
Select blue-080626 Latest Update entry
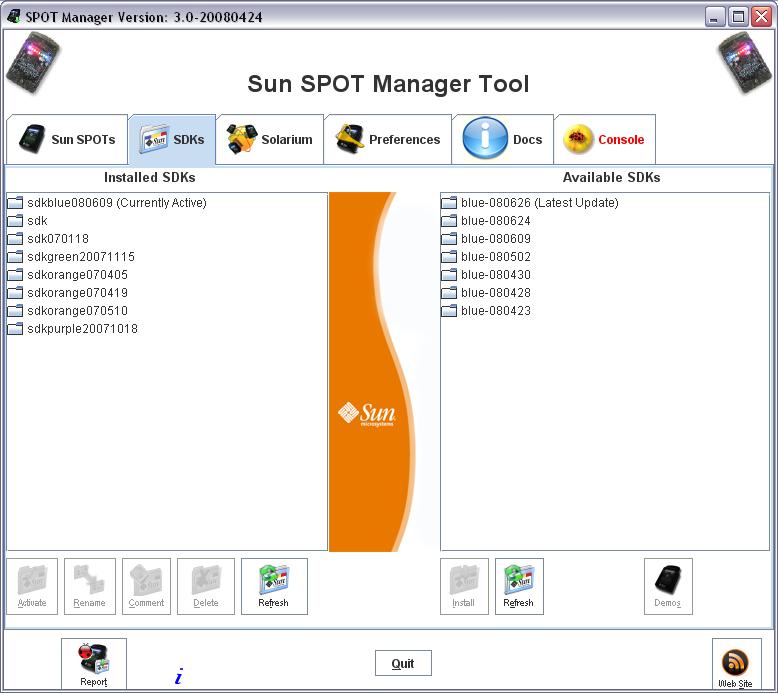[x=539, y=203]
